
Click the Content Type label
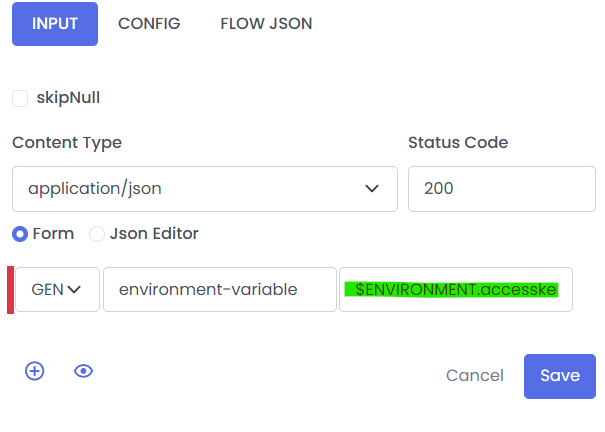click(67, 143)
